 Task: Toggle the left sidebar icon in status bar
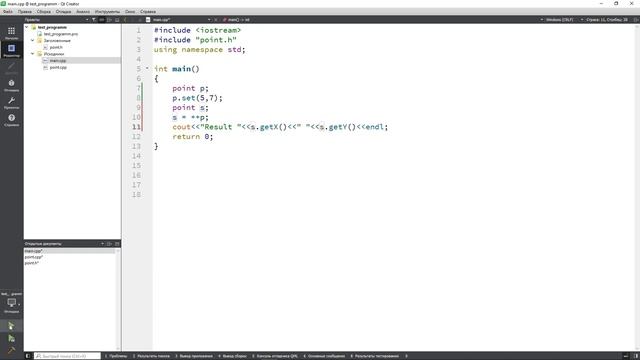[28, 356]
